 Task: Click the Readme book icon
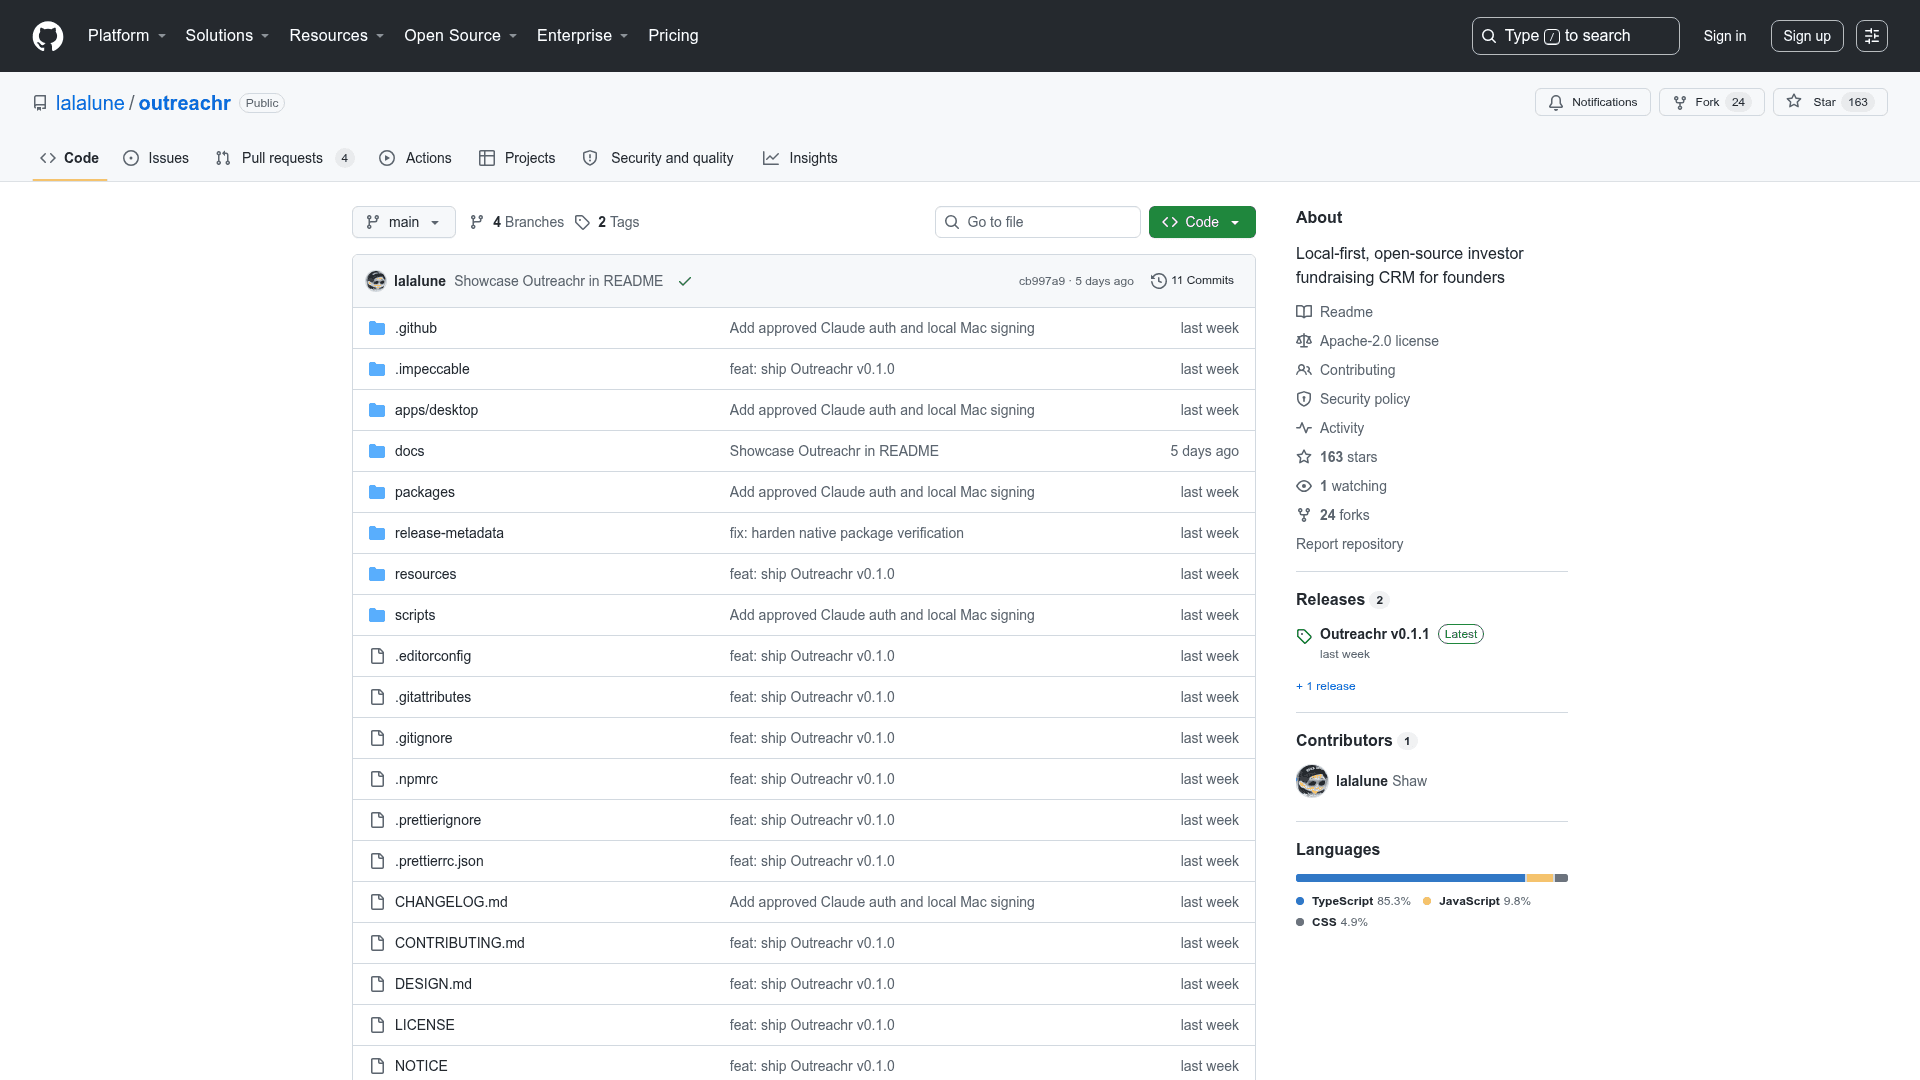(x=1304, y=312)
